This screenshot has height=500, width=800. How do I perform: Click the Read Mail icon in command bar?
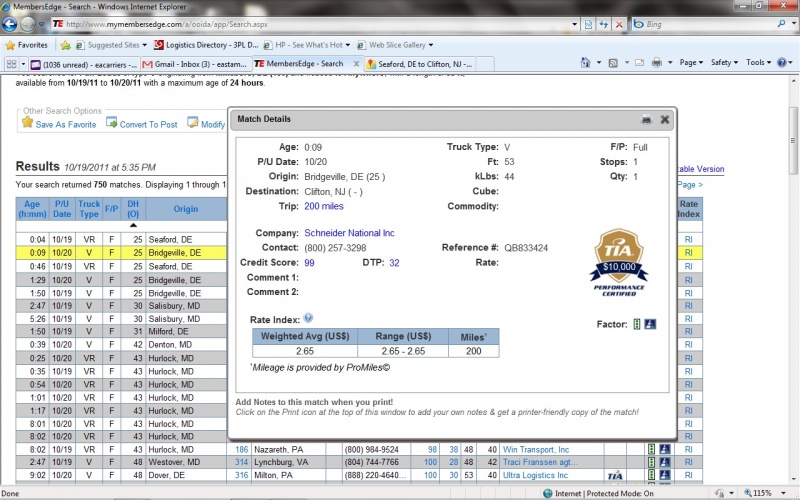click(639, 63)
